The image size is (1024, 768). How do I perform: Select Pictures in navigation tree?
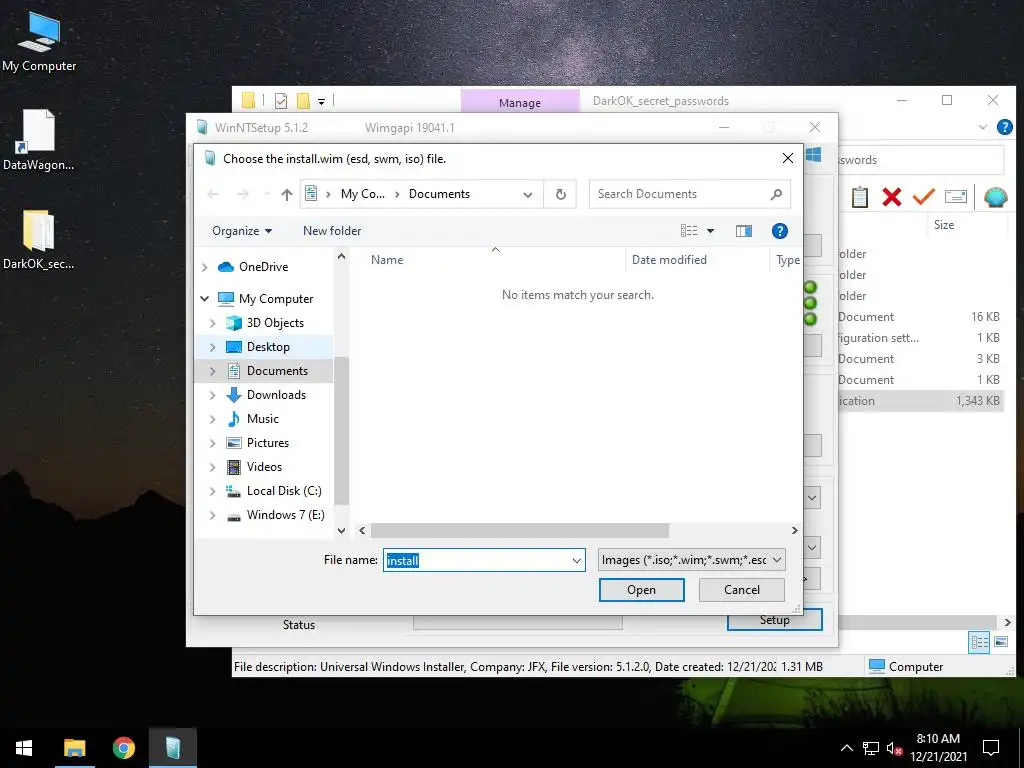268,443
